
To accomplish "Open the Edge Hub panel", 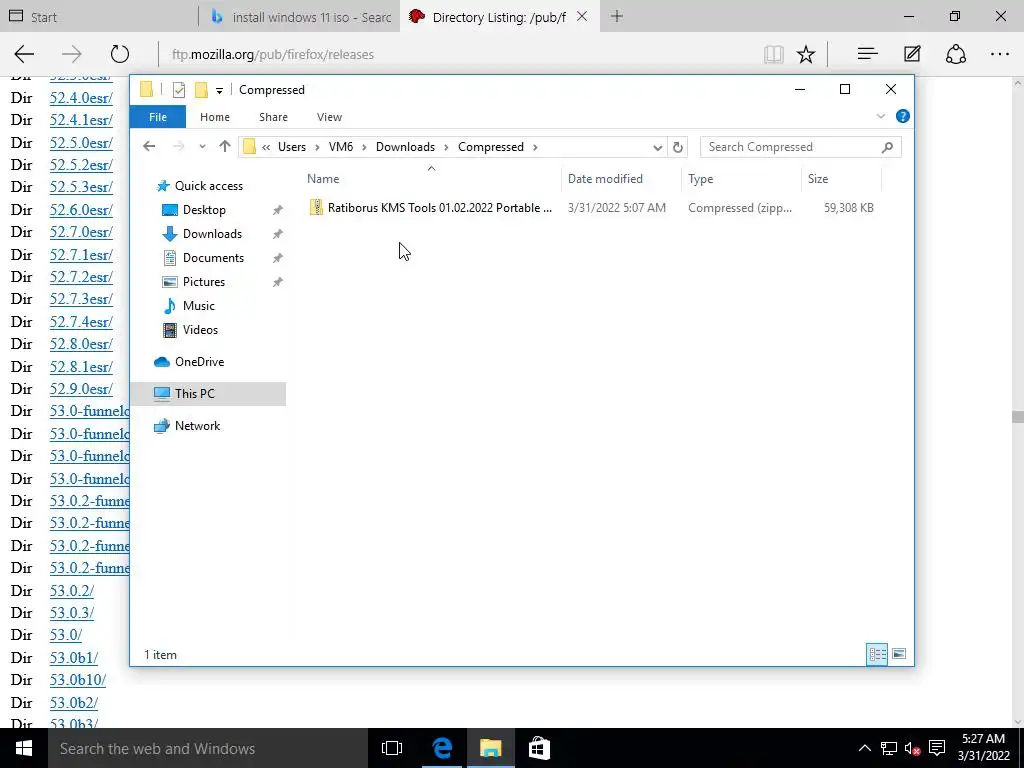I will pos(867,54).
